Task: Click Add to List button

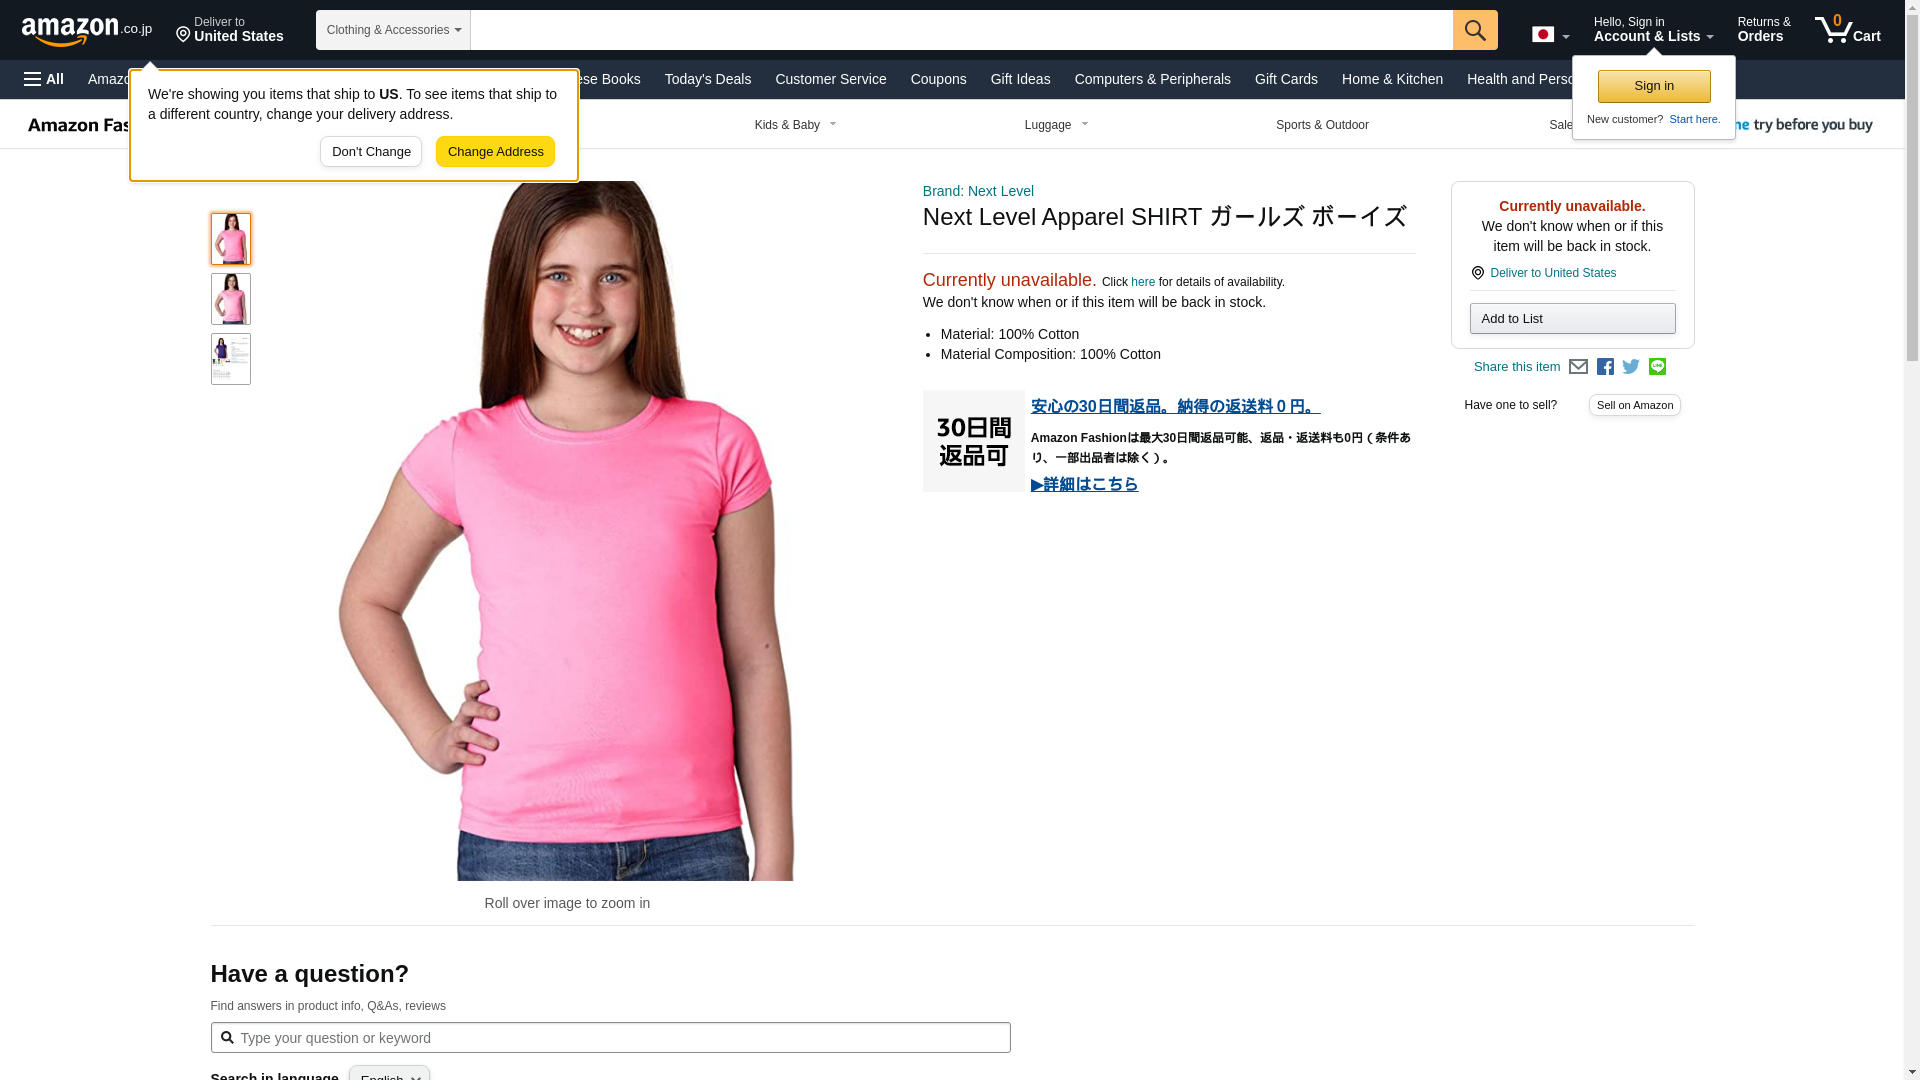Action: (1572, 318)
